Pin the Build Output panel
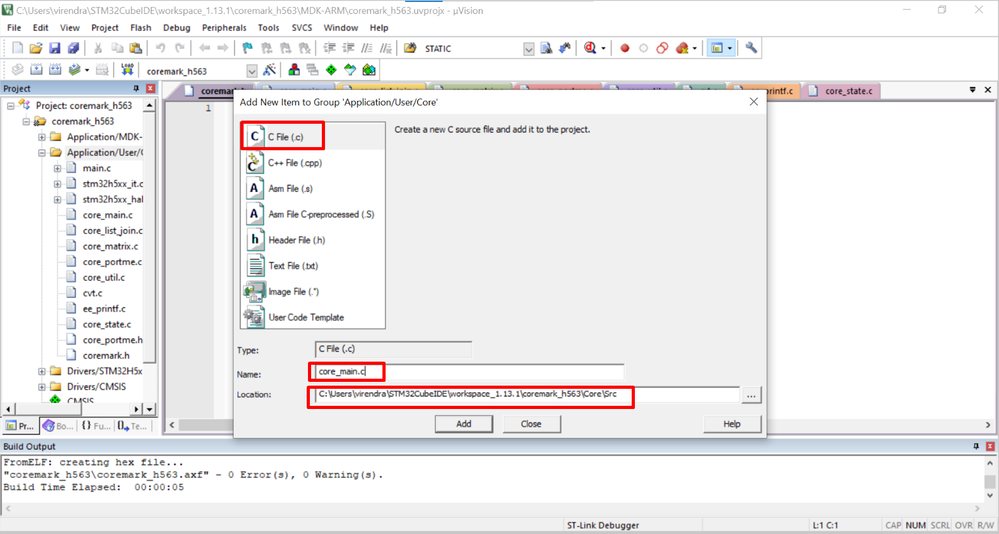 [976, 447]
